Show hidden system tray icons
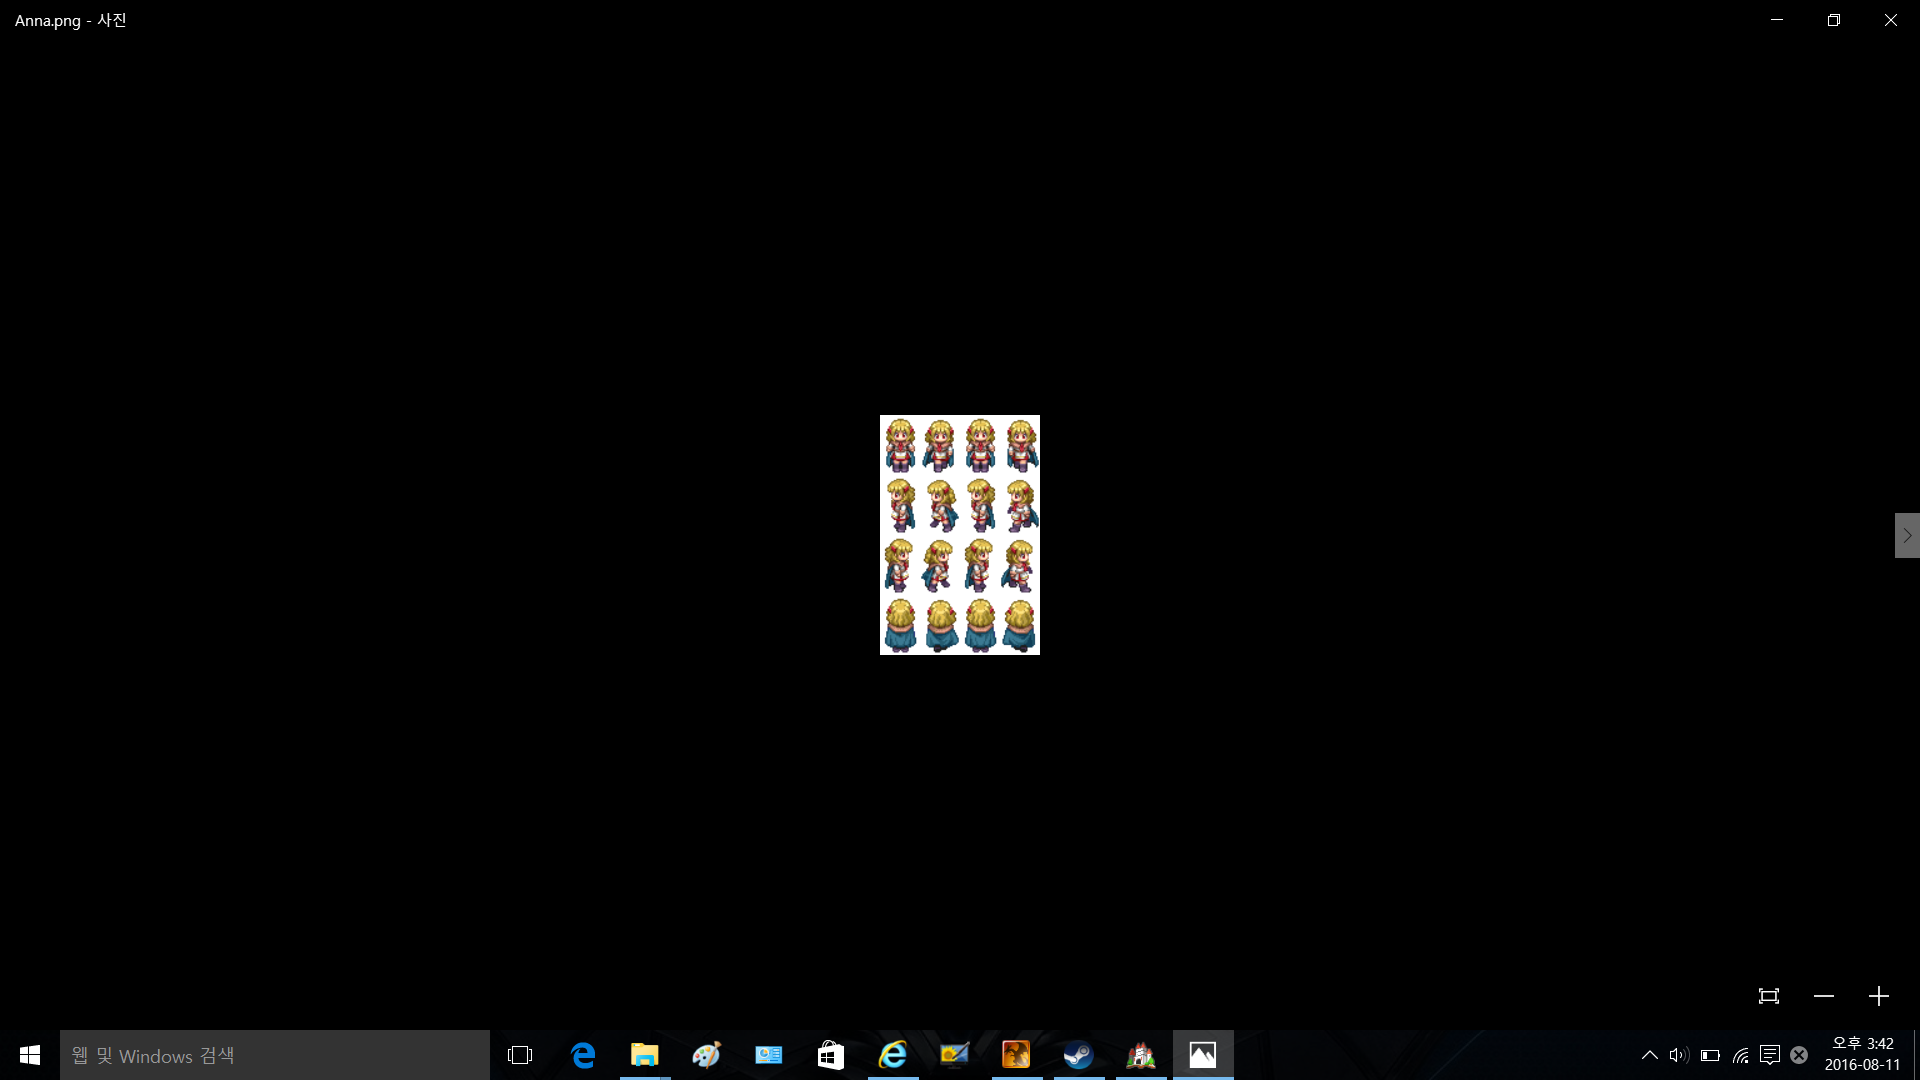 [x=1650, y=1055]
